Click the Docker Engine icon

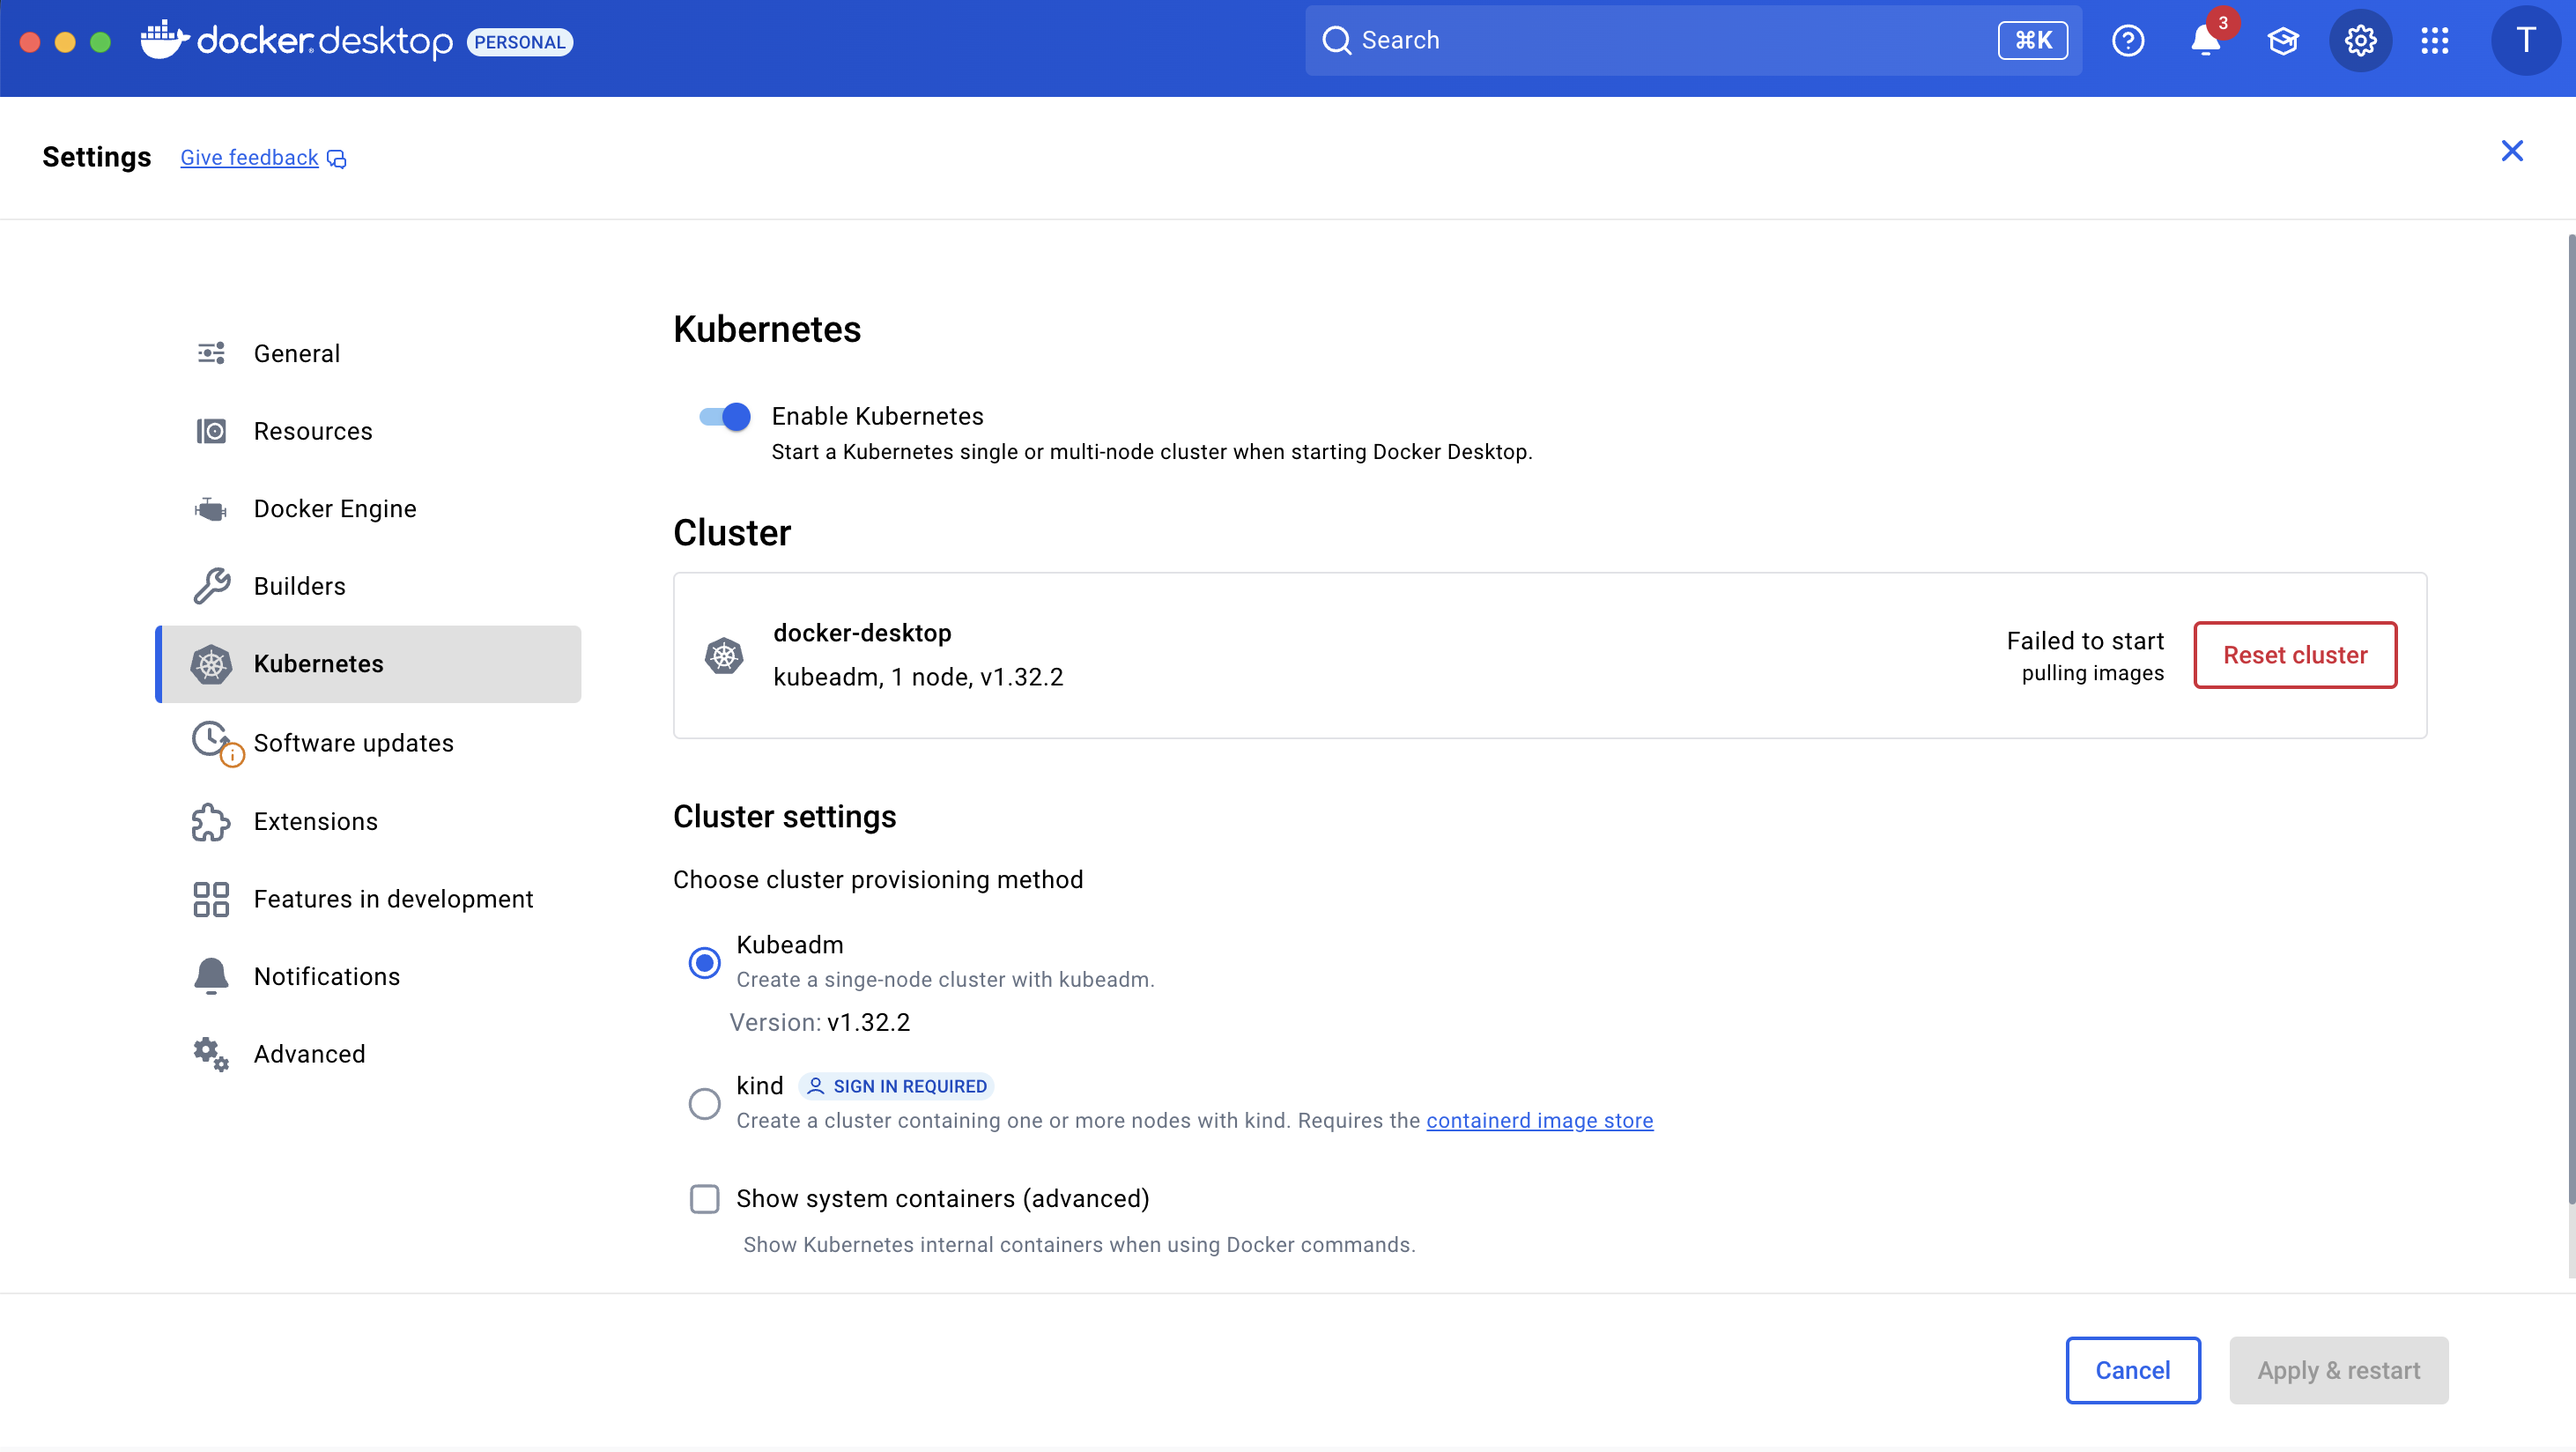[x=211, y=509]
